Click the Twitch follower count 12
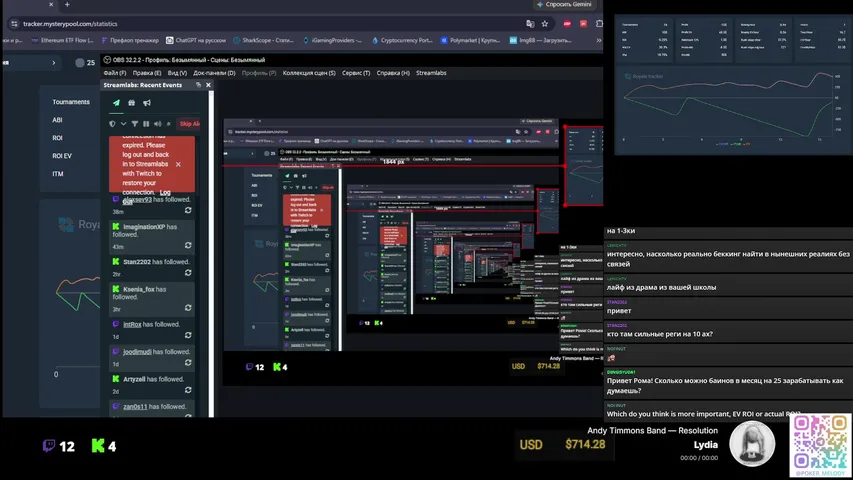This screenshot has width=853, height=480. (59, 447)
